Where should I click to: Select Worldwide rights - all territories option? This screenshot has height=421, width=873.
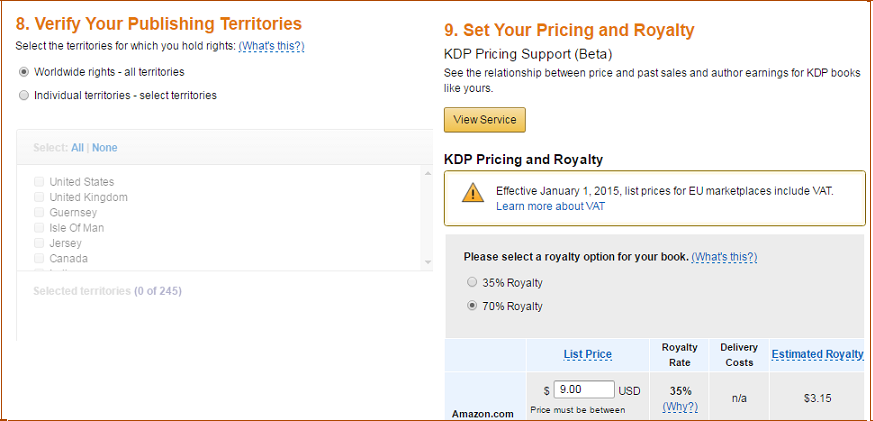[23, 72]
